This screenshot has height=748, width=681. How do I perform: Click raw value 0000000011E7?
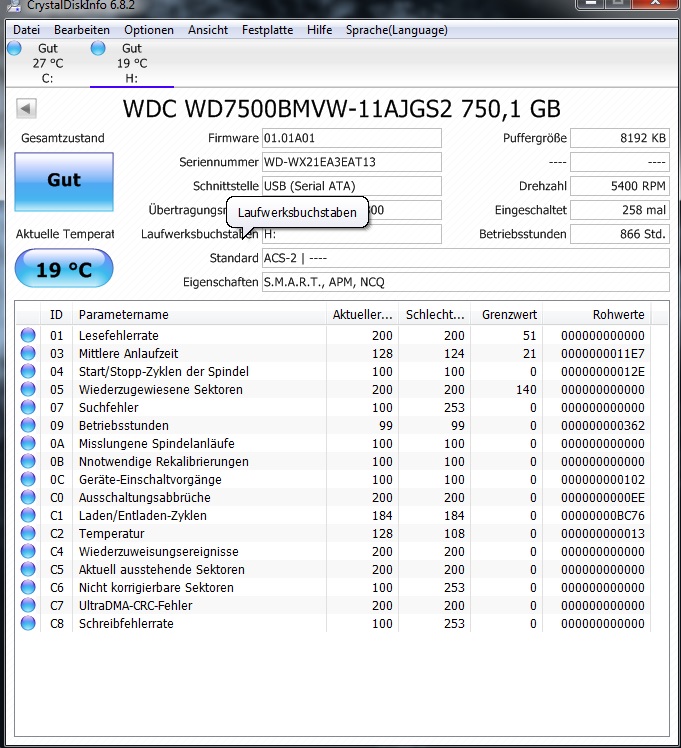click(603, 353)
